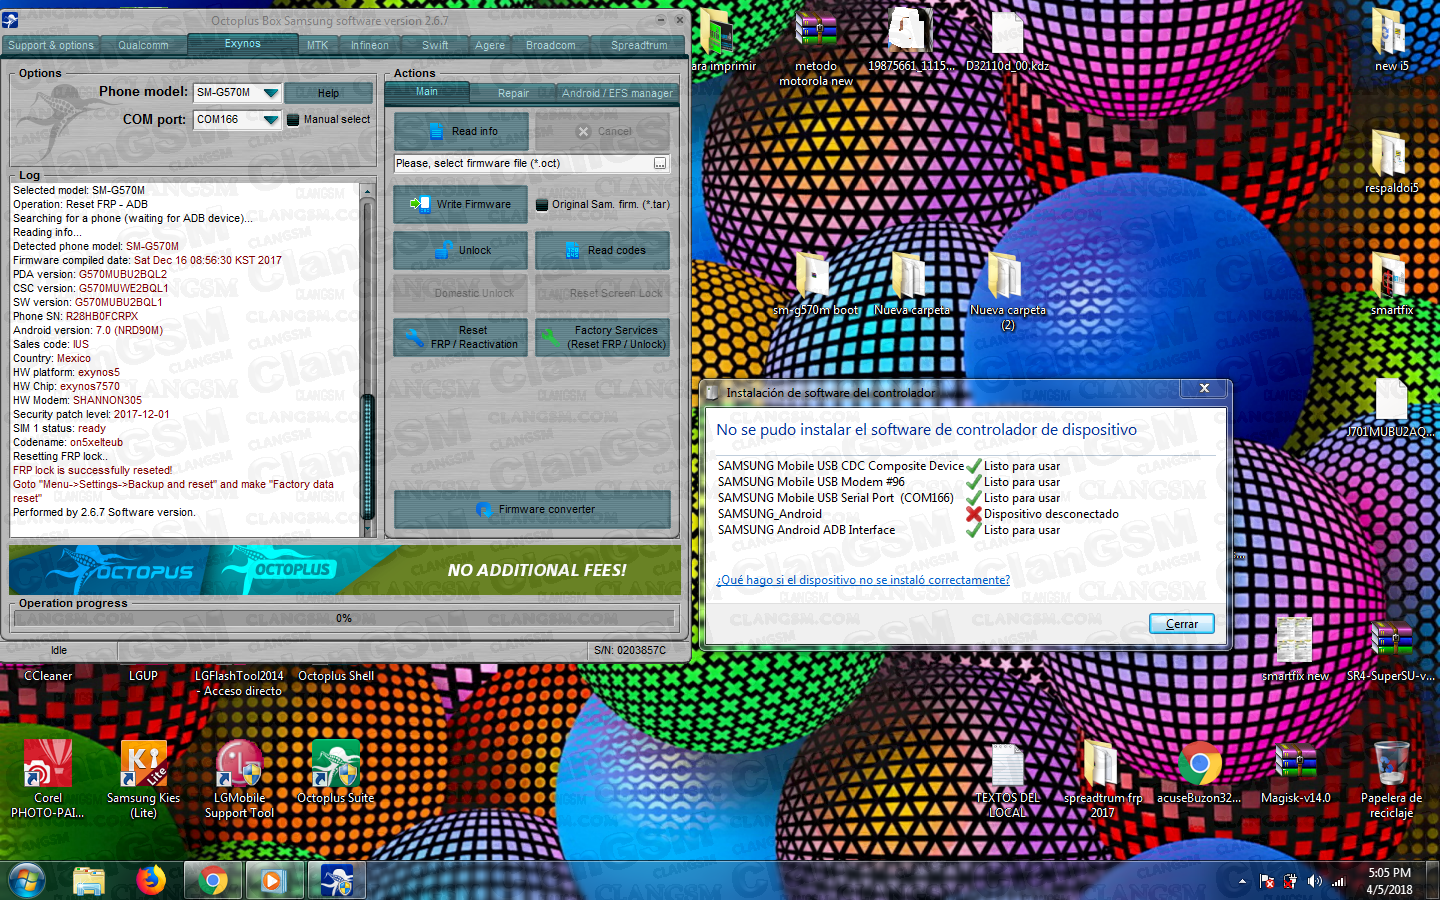Open the CCleaner desktop shortcut
This screenshot has height=900, width=1440.
pos(48,676)
